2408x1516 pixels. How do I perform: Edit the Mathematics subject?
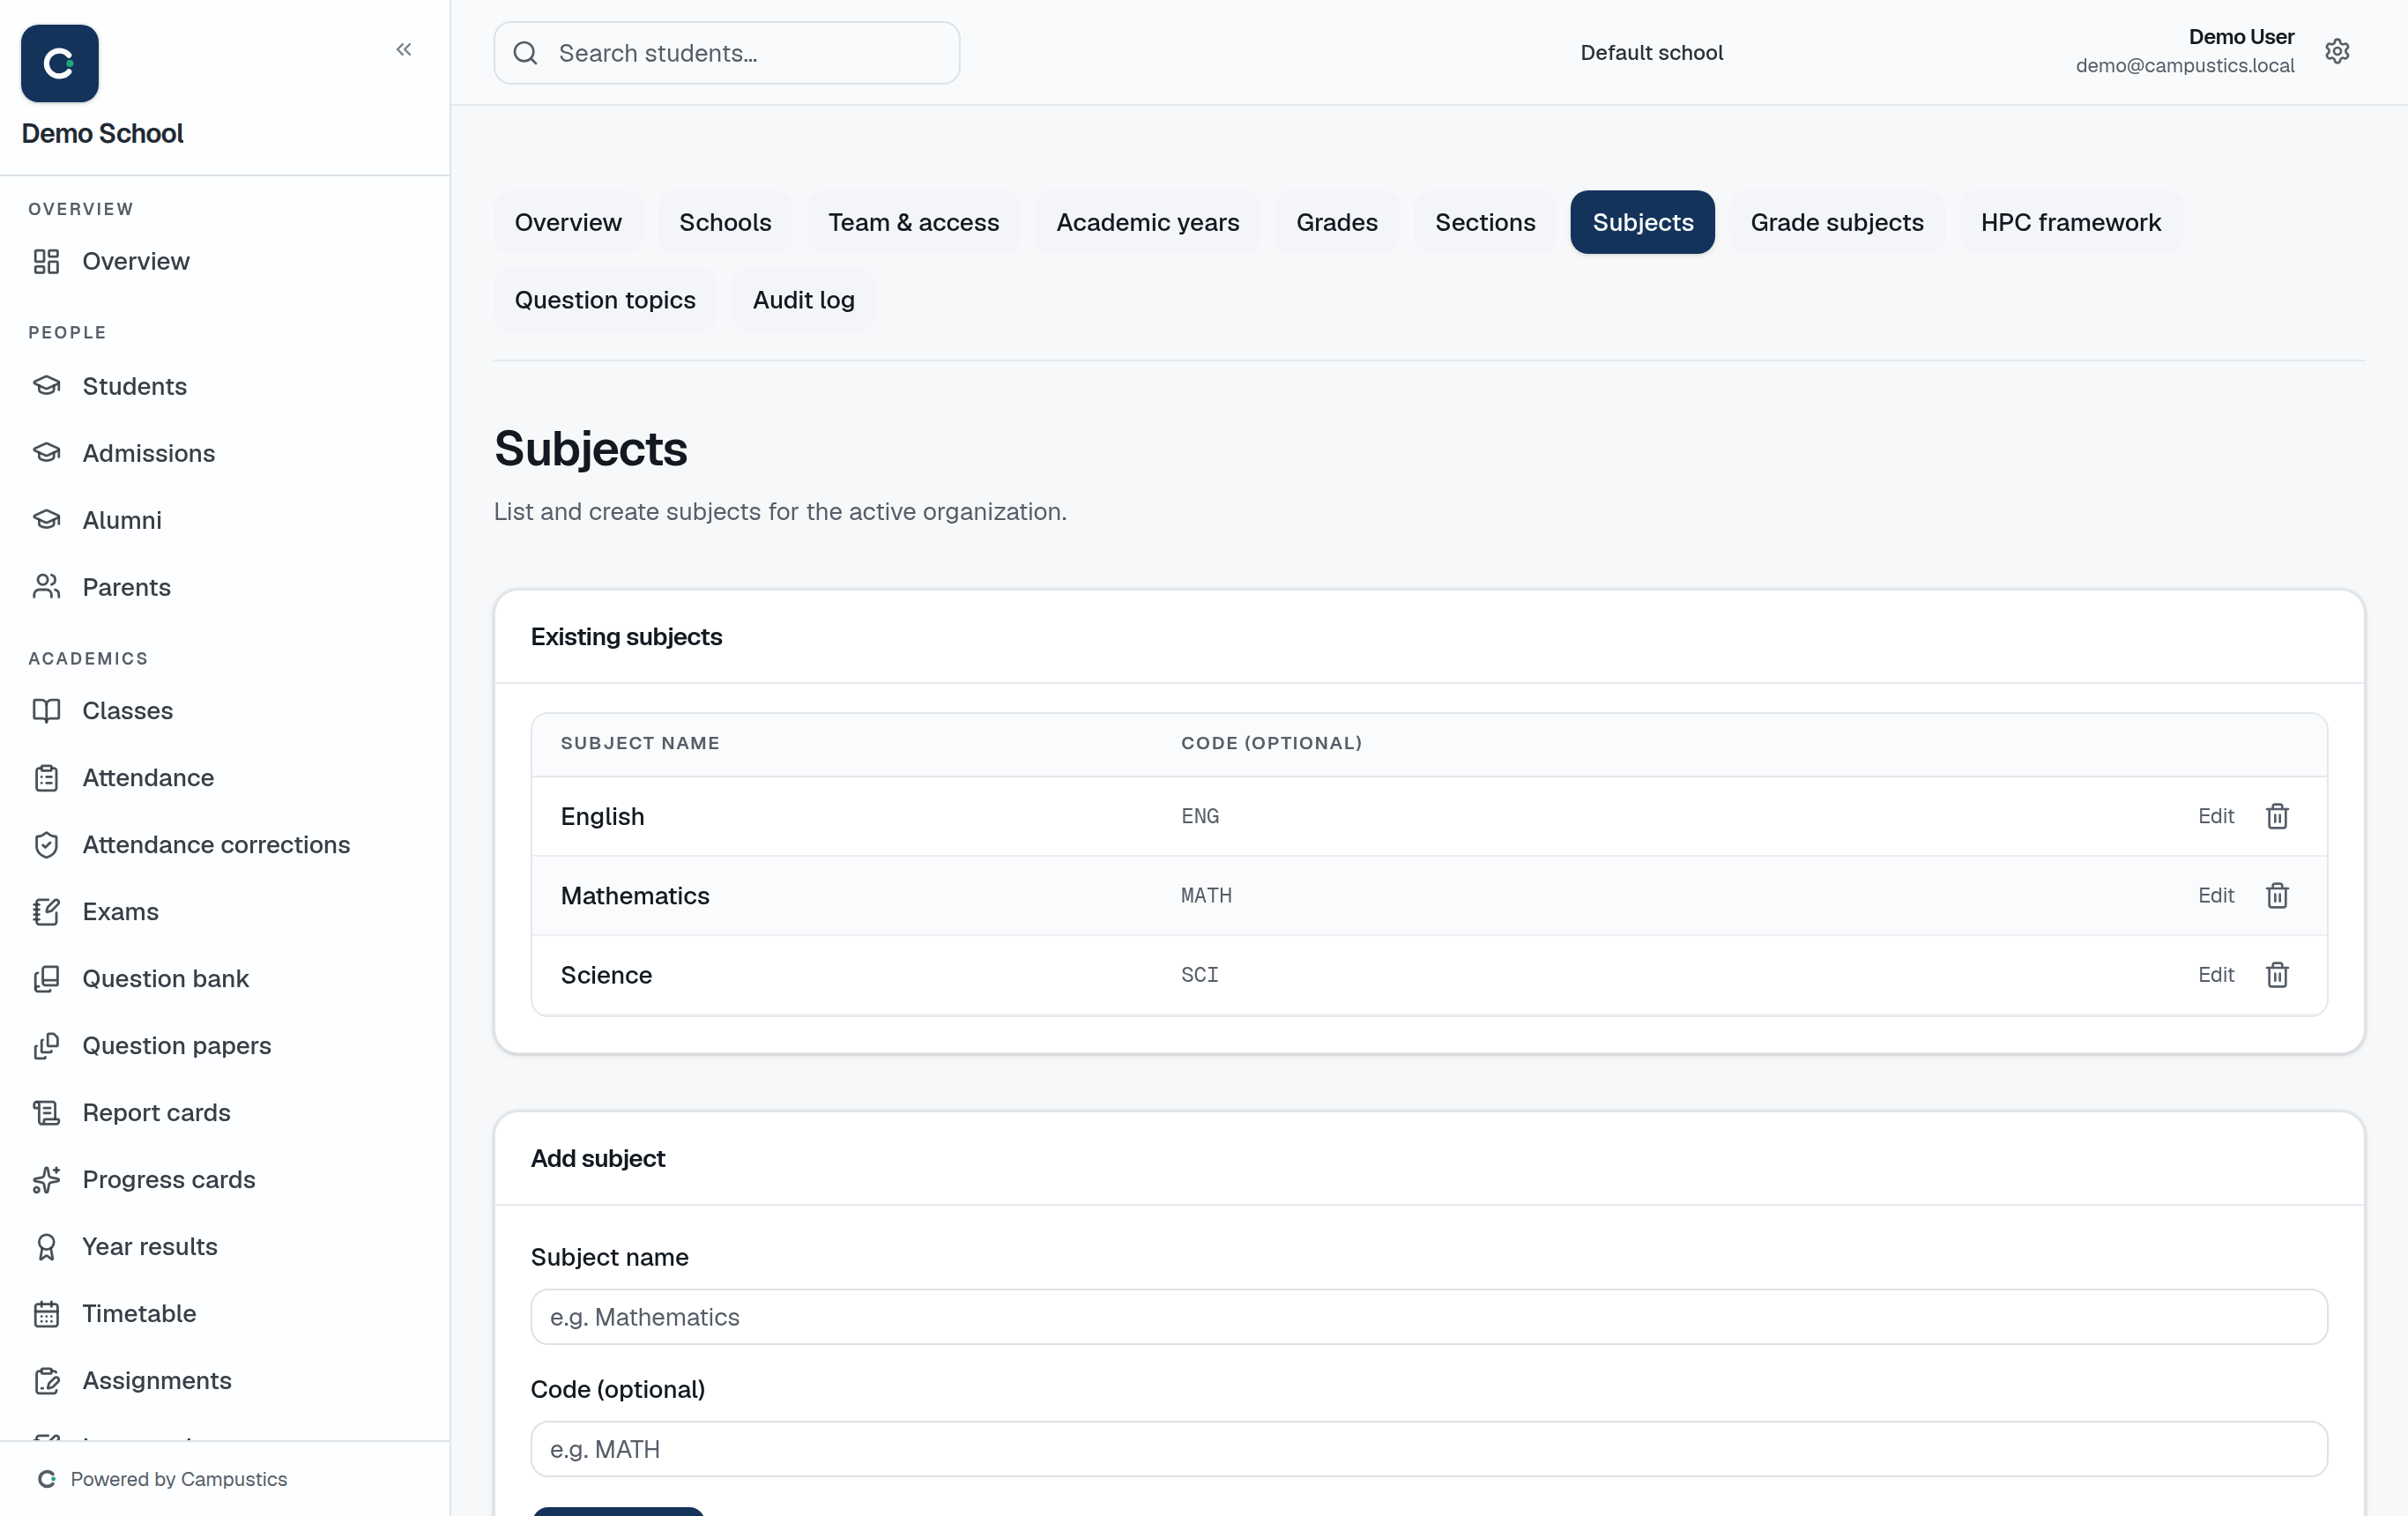coord(2215,896)
